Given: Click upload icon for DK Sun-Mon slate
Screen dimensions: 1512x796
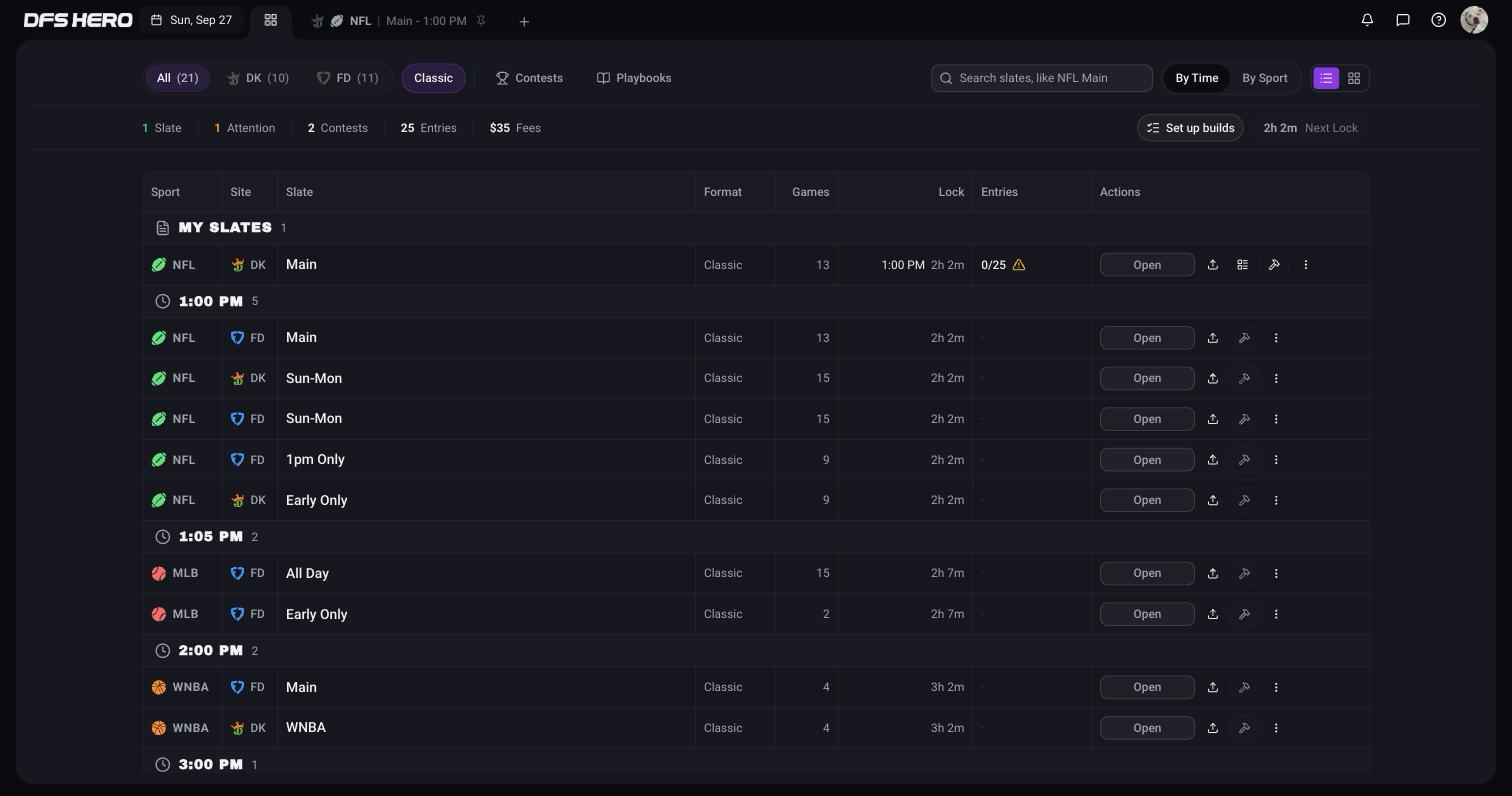Looking at the screenshot, I should tap(1213, 378).
